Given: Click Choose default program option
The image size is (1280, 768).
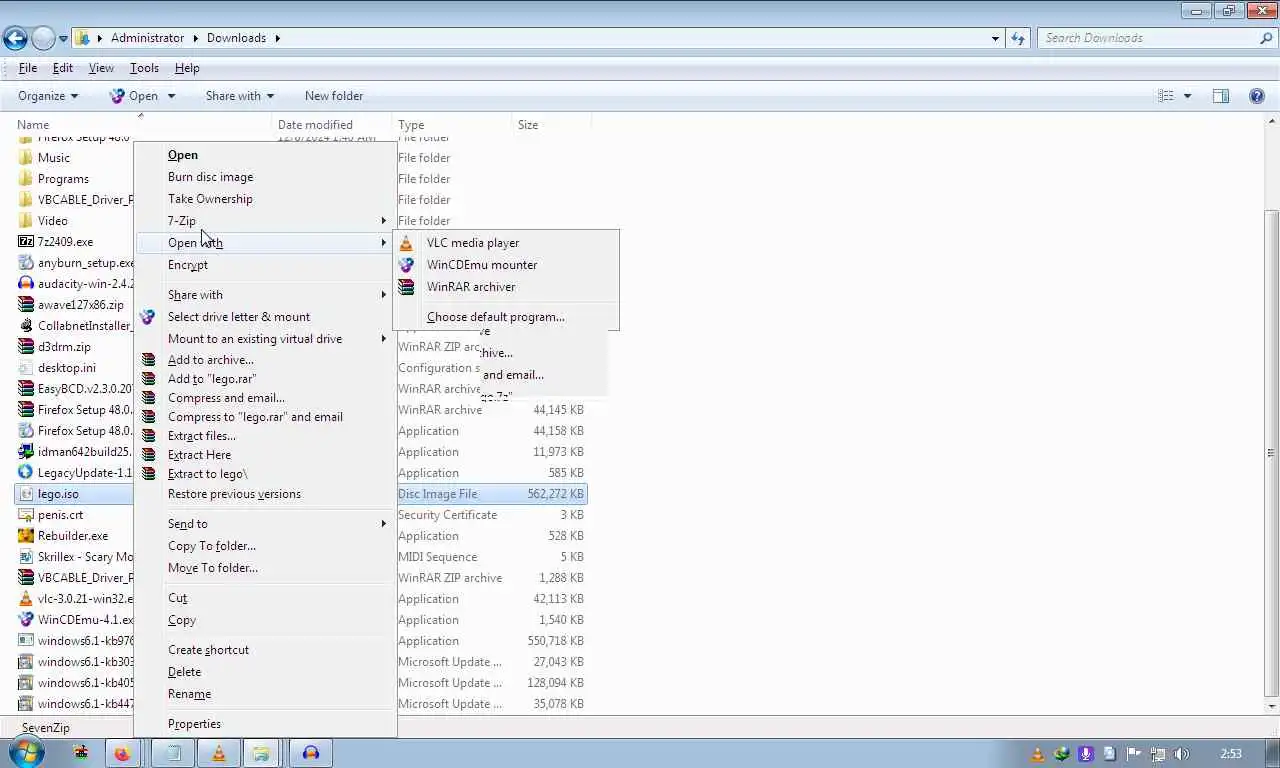Looking at the screenshot, I should 495,317.
